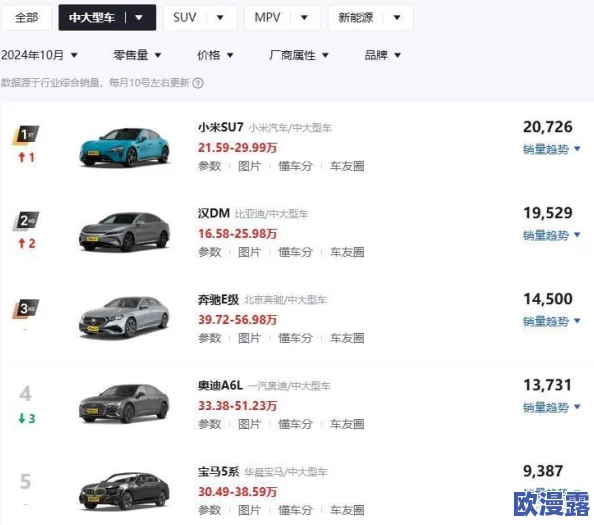The width and height of the screenshot is (594, 525).
Task: Expand 销量趋势 for 奥迪A6L
Action: coord(552,407)
